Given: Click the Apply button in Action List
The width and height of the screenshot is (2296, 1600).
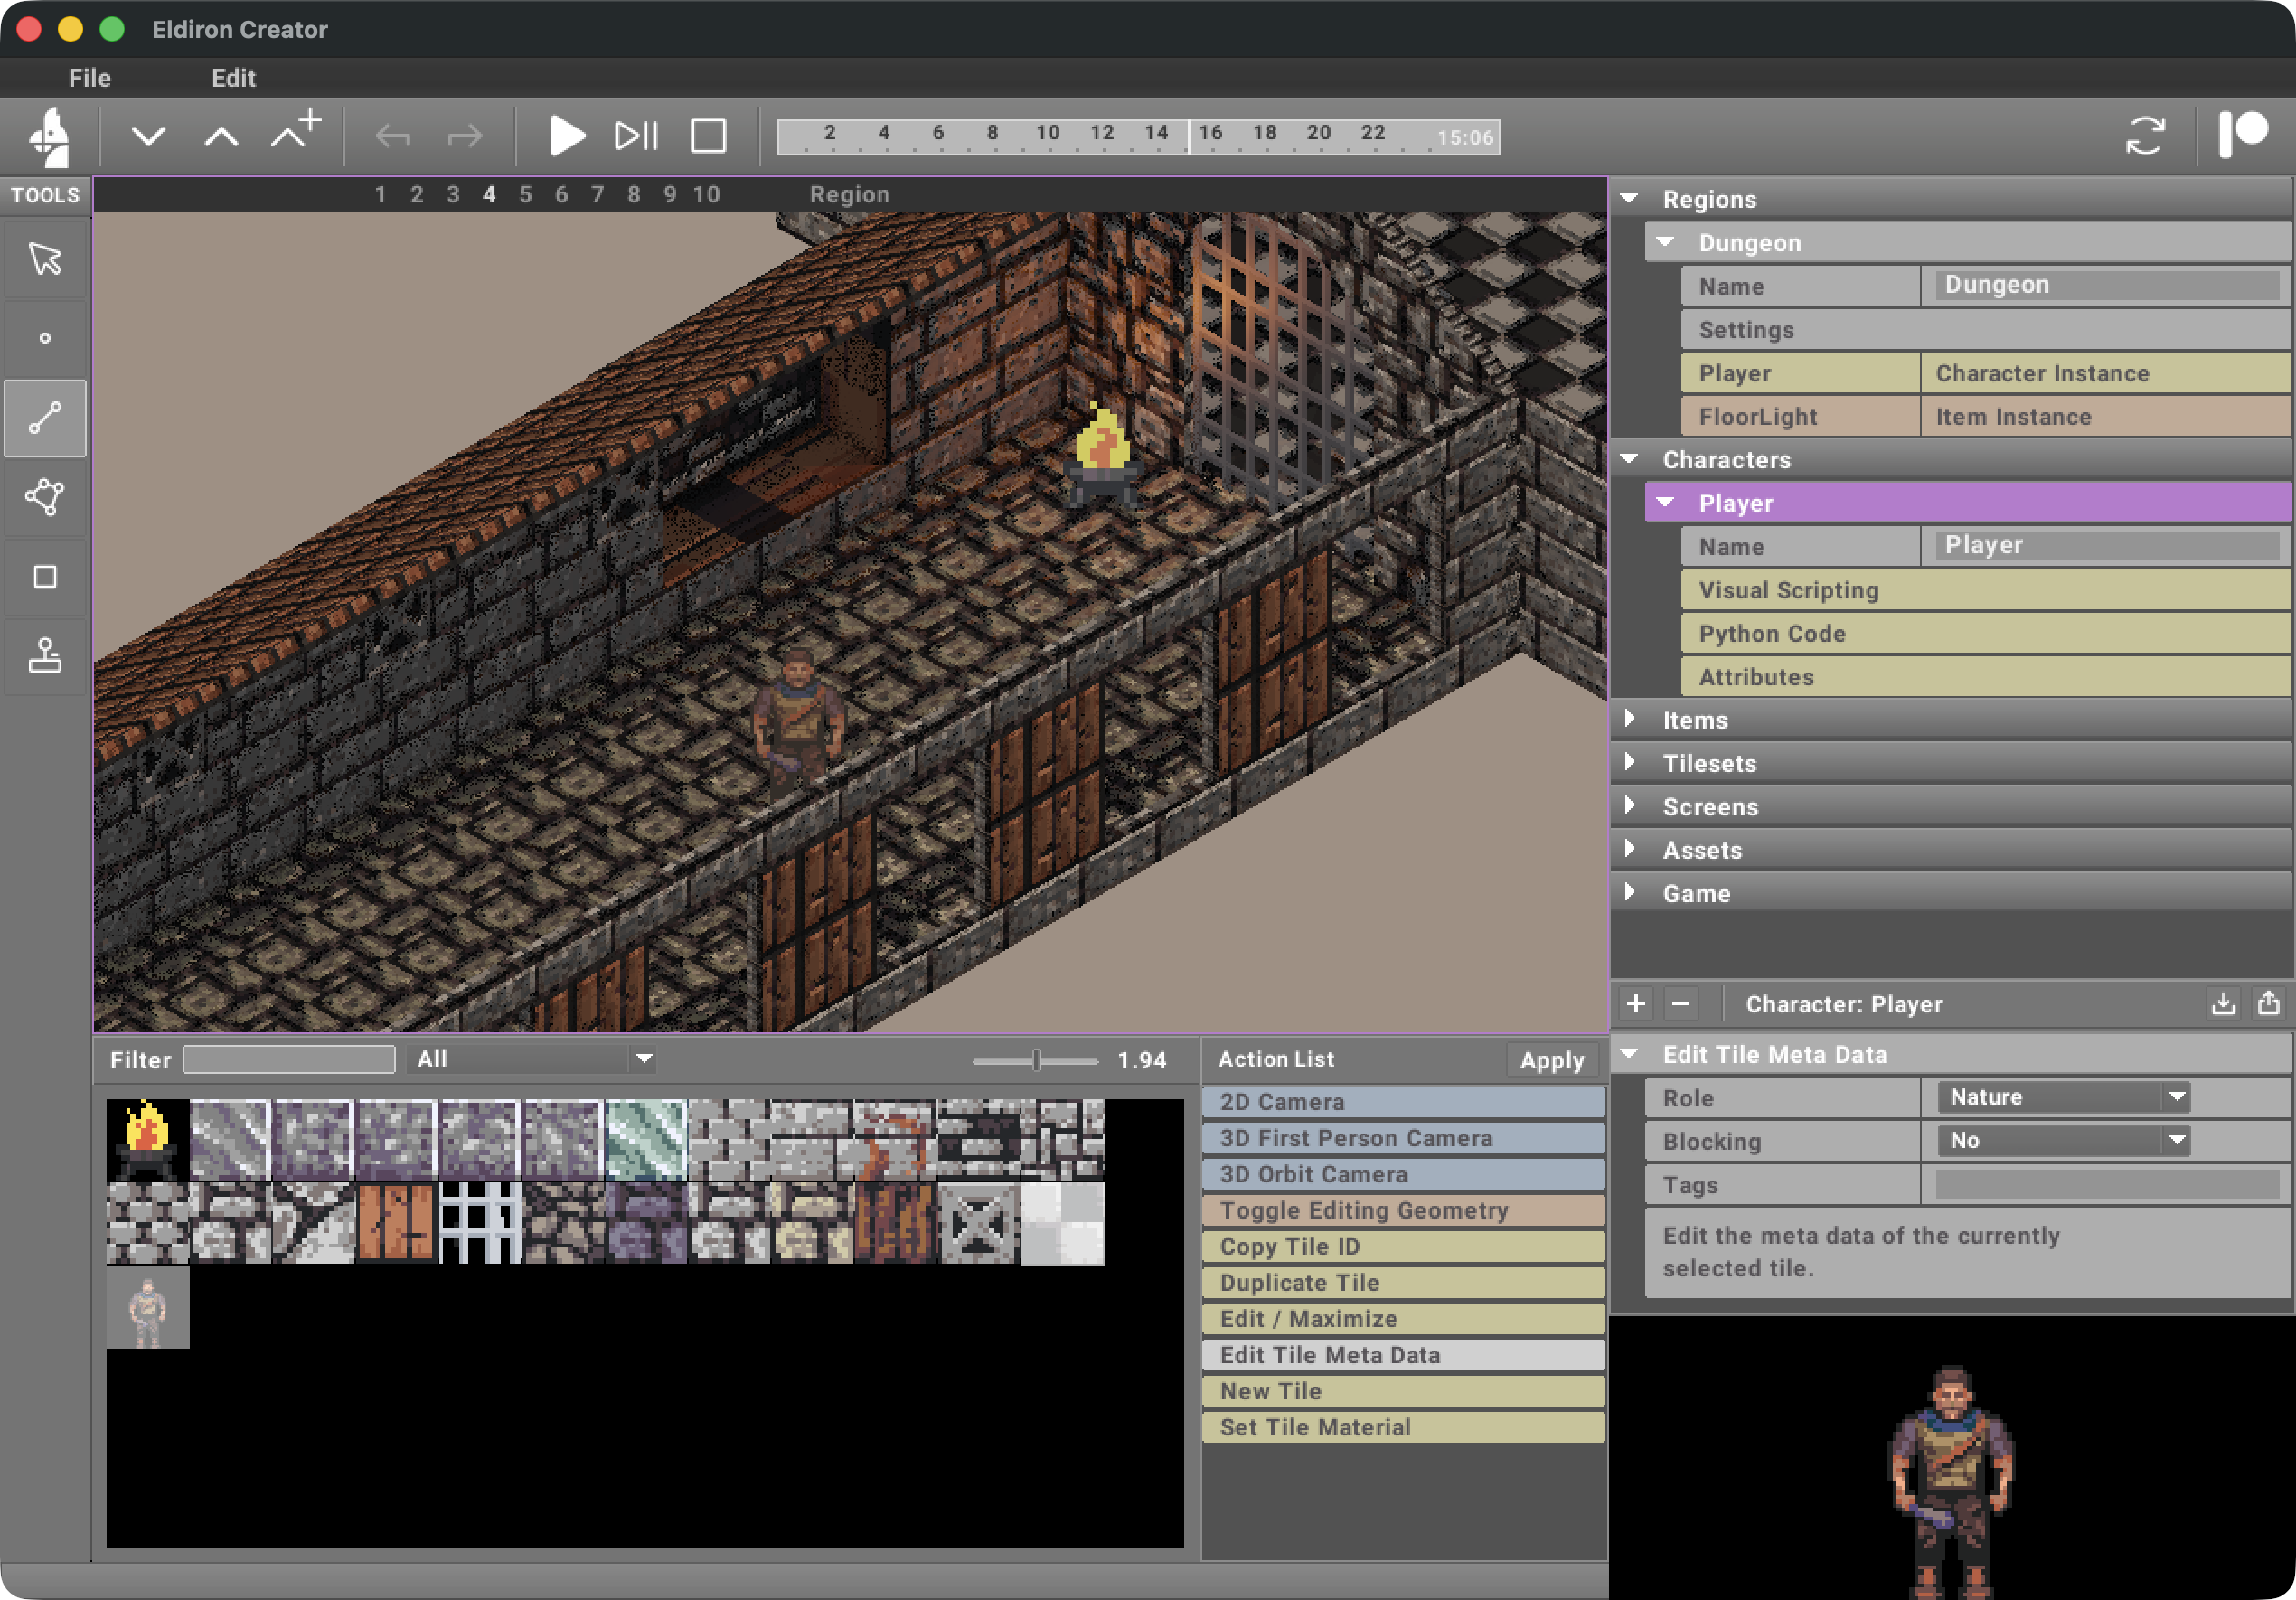Looking at the screenshot, I should tap(1551, 1060).
